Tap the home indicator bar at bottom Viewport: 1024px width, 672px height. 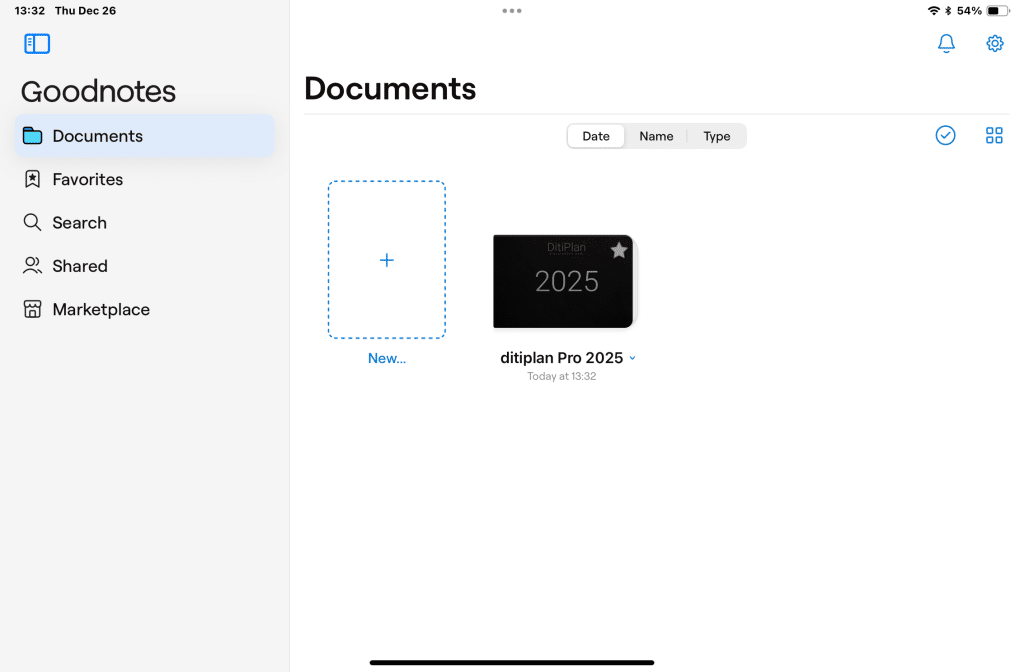[x=511, y=662]
